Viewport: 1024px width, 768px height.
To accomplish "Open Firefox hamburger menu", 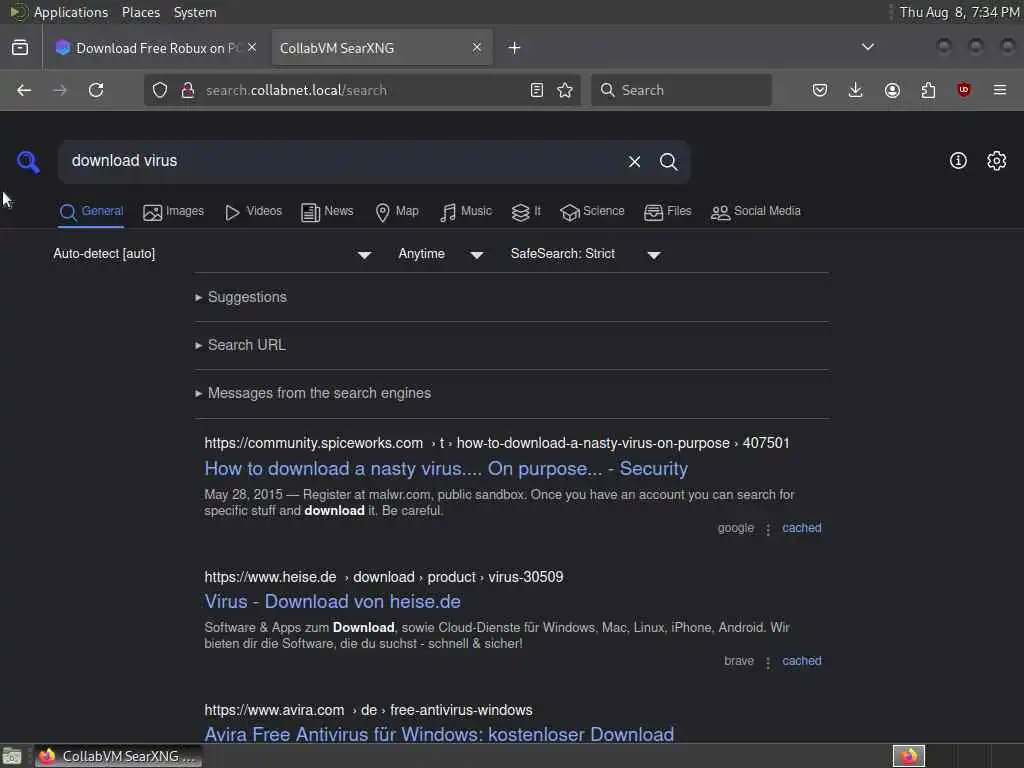I will pos(1000,90).
